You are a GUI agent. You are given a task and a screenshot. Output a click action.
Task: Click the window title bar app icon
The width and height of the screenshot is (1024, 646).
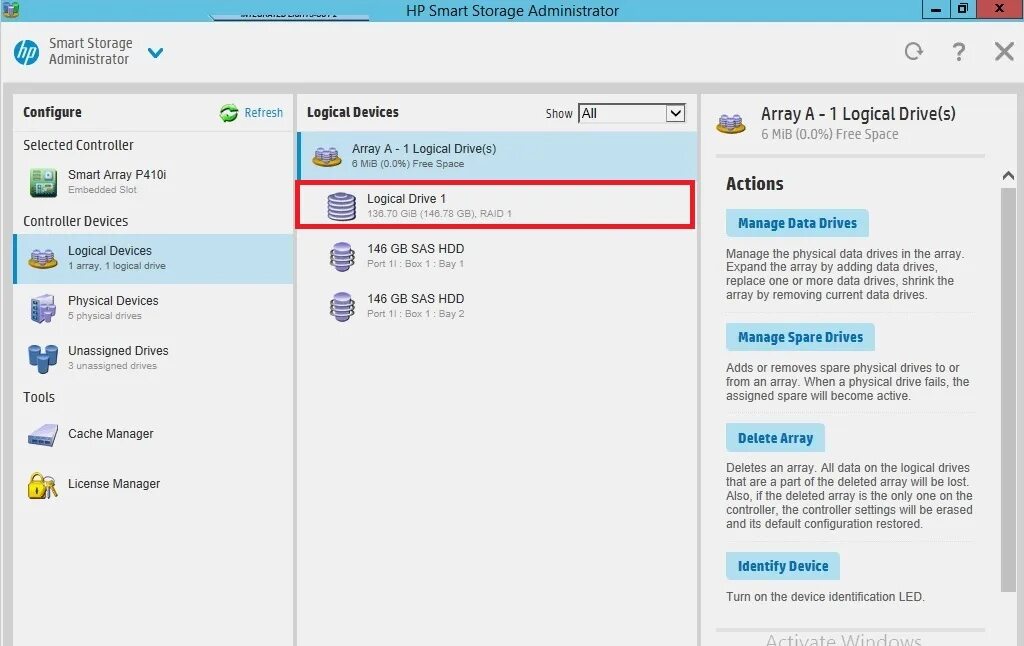click(x=11, y=10)
